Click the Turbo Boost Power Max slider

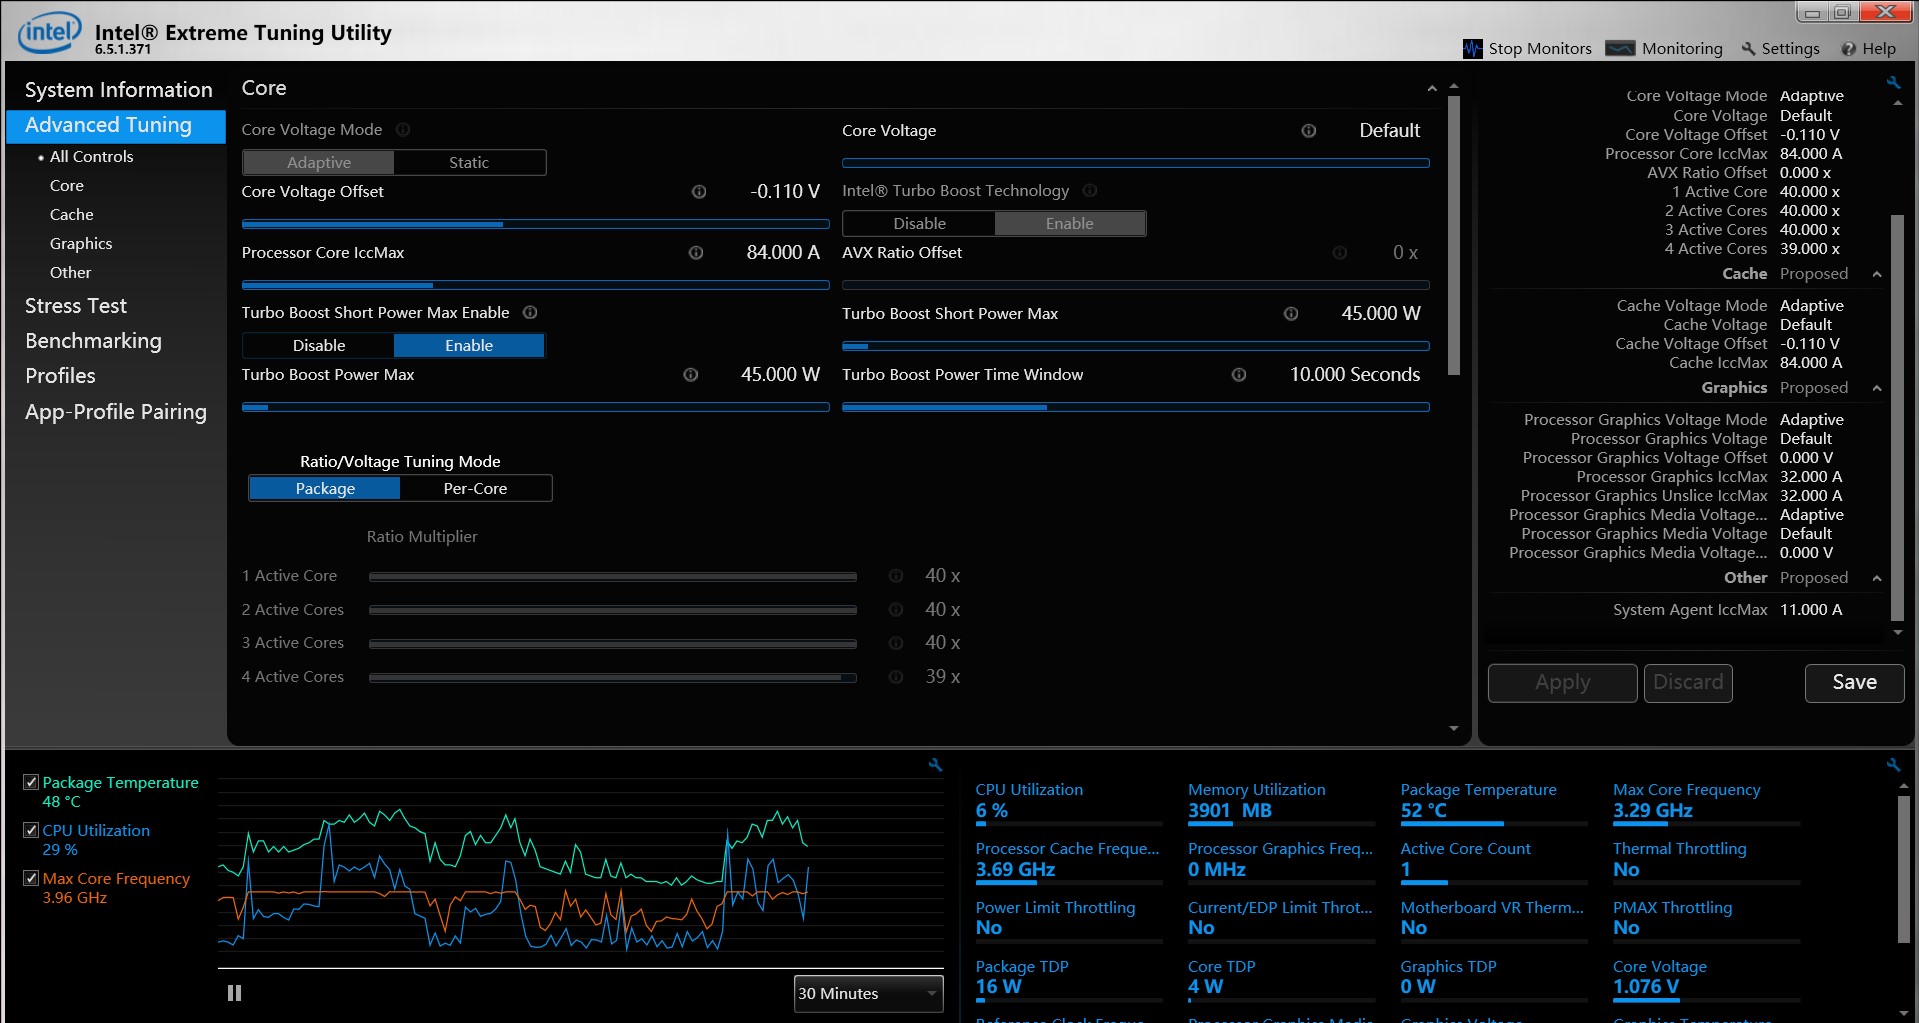tap(535, 407)
